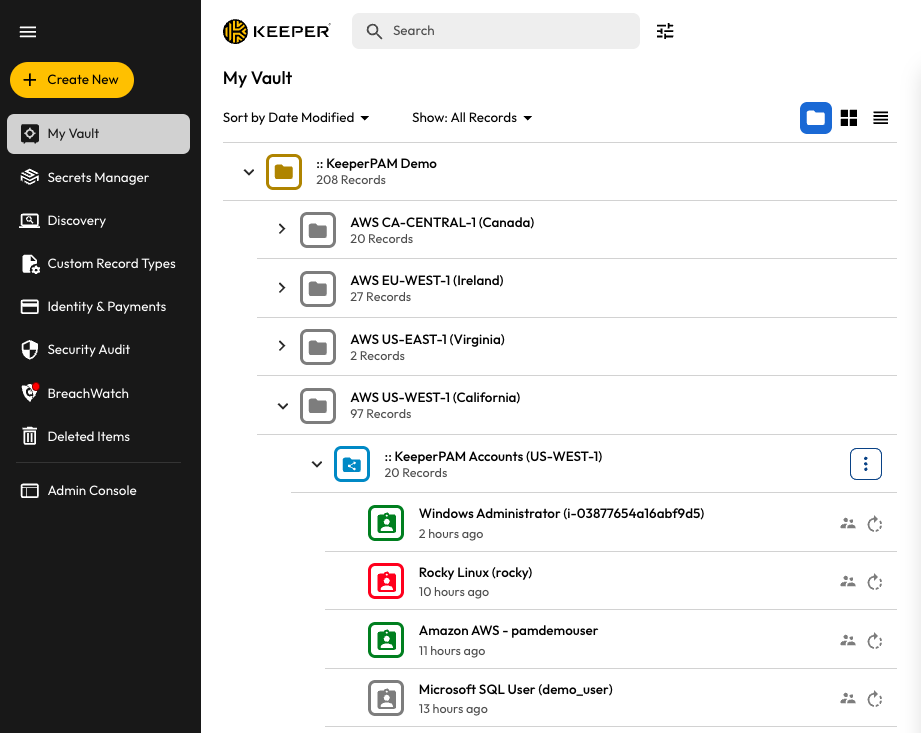
Task: Open Secrets Manager in the sidebar
Action: [98, 177]
